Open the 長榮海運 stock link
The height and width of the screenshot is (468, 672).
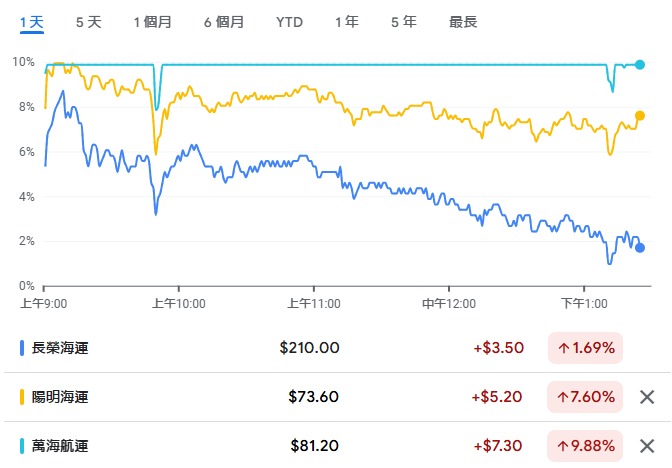(61, 348)
